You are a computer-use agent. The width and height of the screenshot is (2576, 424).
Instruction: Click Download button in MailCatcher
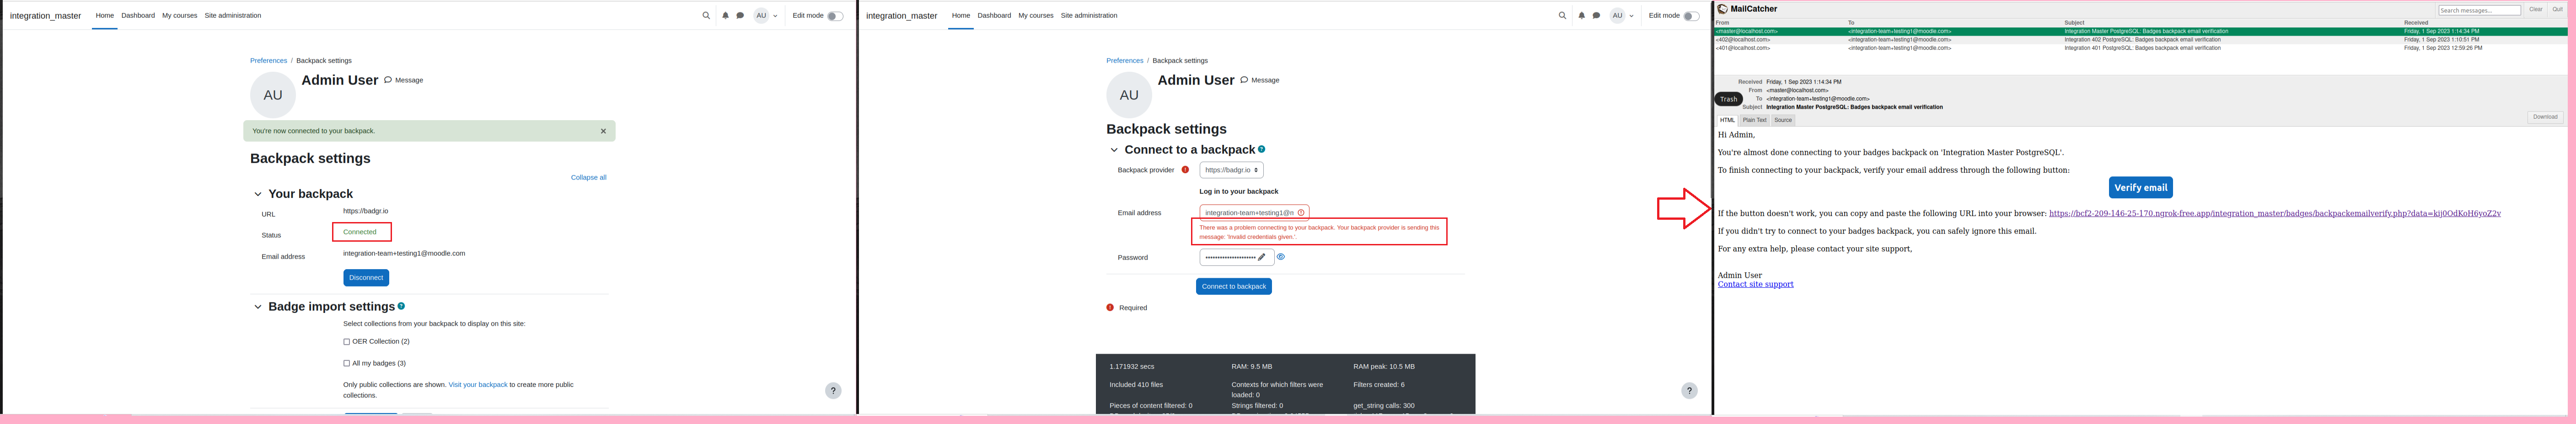(x=2545, y=117)
